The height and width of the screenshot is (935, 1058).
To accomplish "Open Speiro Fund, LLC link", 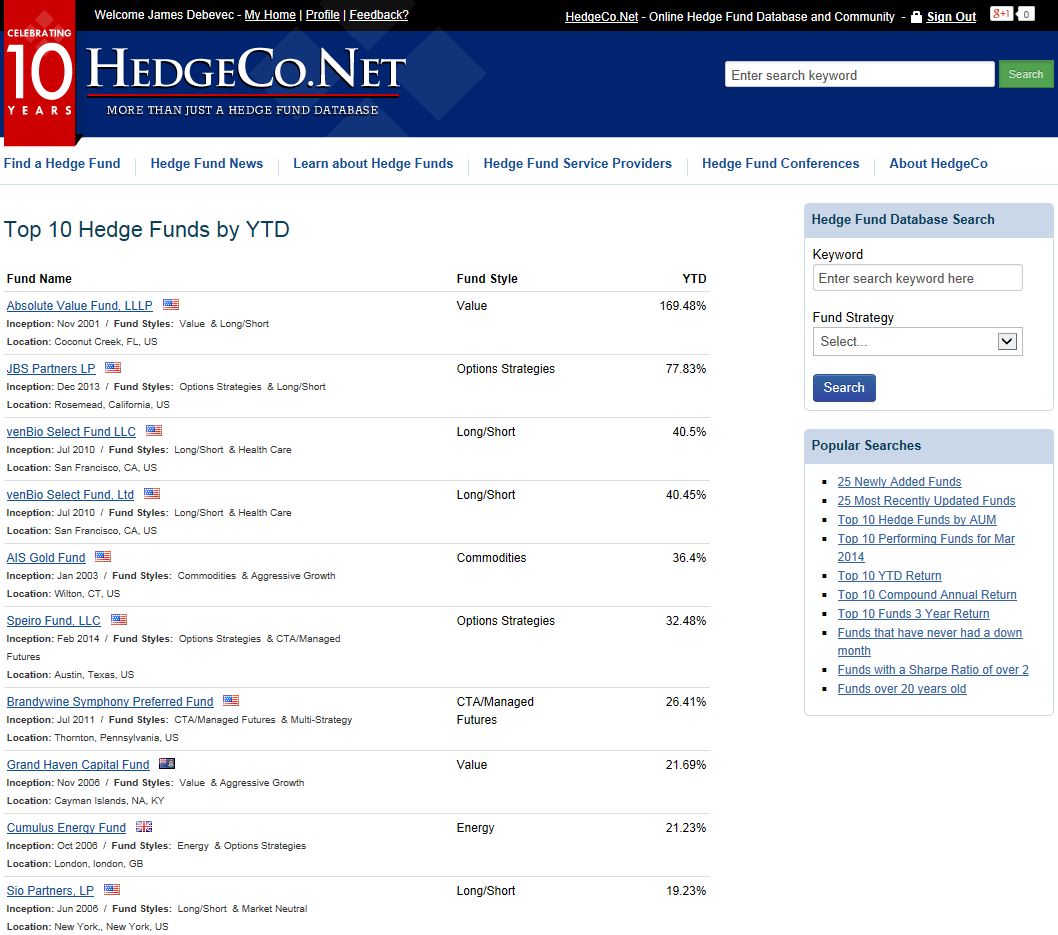I will [54, 621].
